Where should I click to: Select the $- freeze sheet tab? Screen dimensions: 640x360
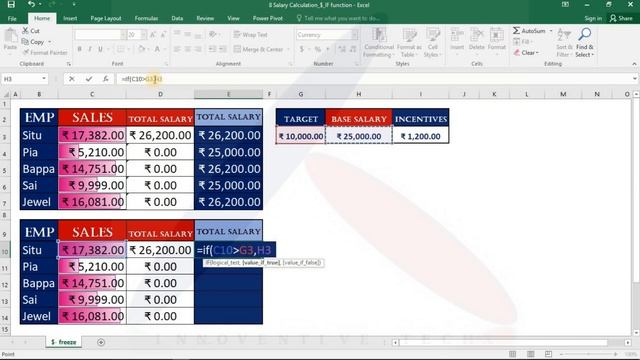pyautogui.click(x=64, y=342)
